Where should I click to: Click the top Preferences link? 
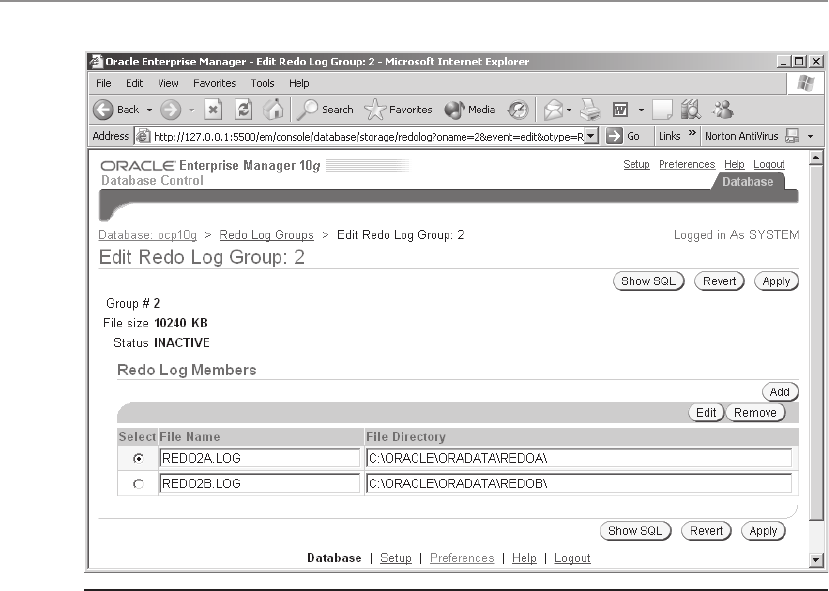click(687, 164)
